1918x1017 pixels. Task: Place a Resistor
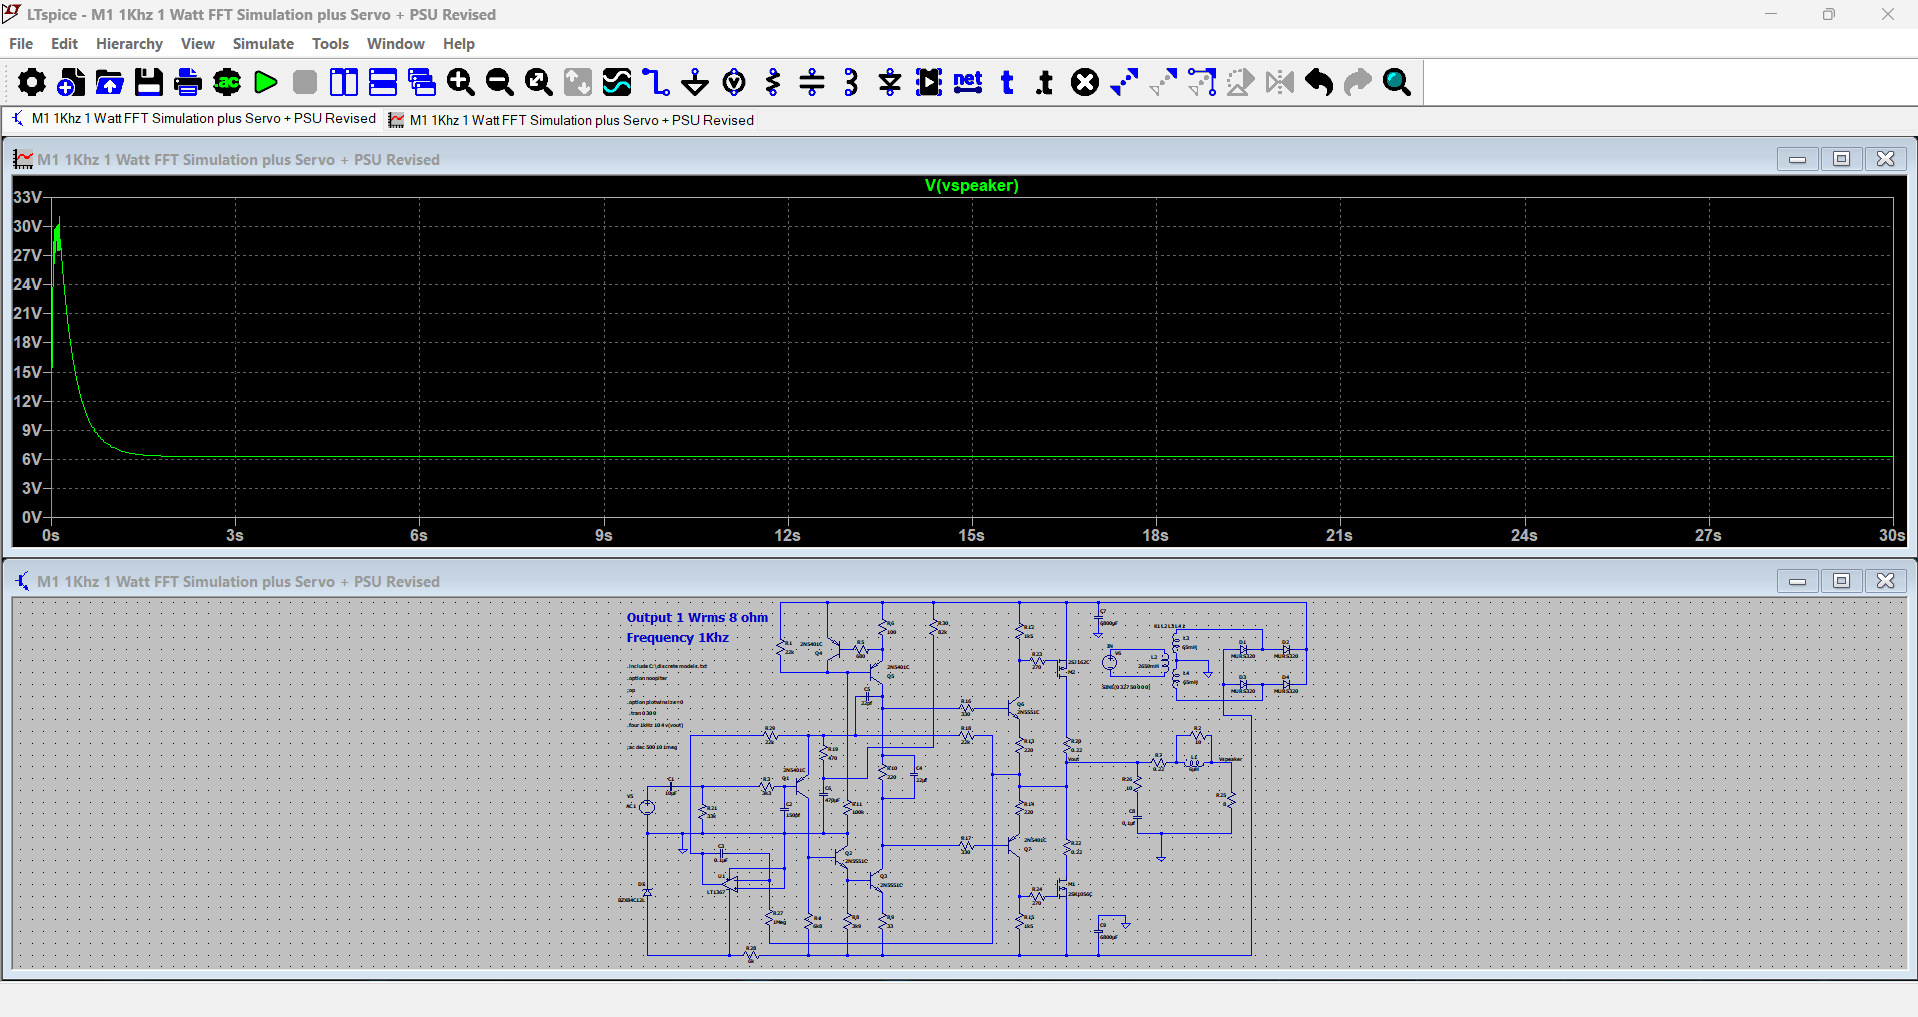(x=773, y=82)
